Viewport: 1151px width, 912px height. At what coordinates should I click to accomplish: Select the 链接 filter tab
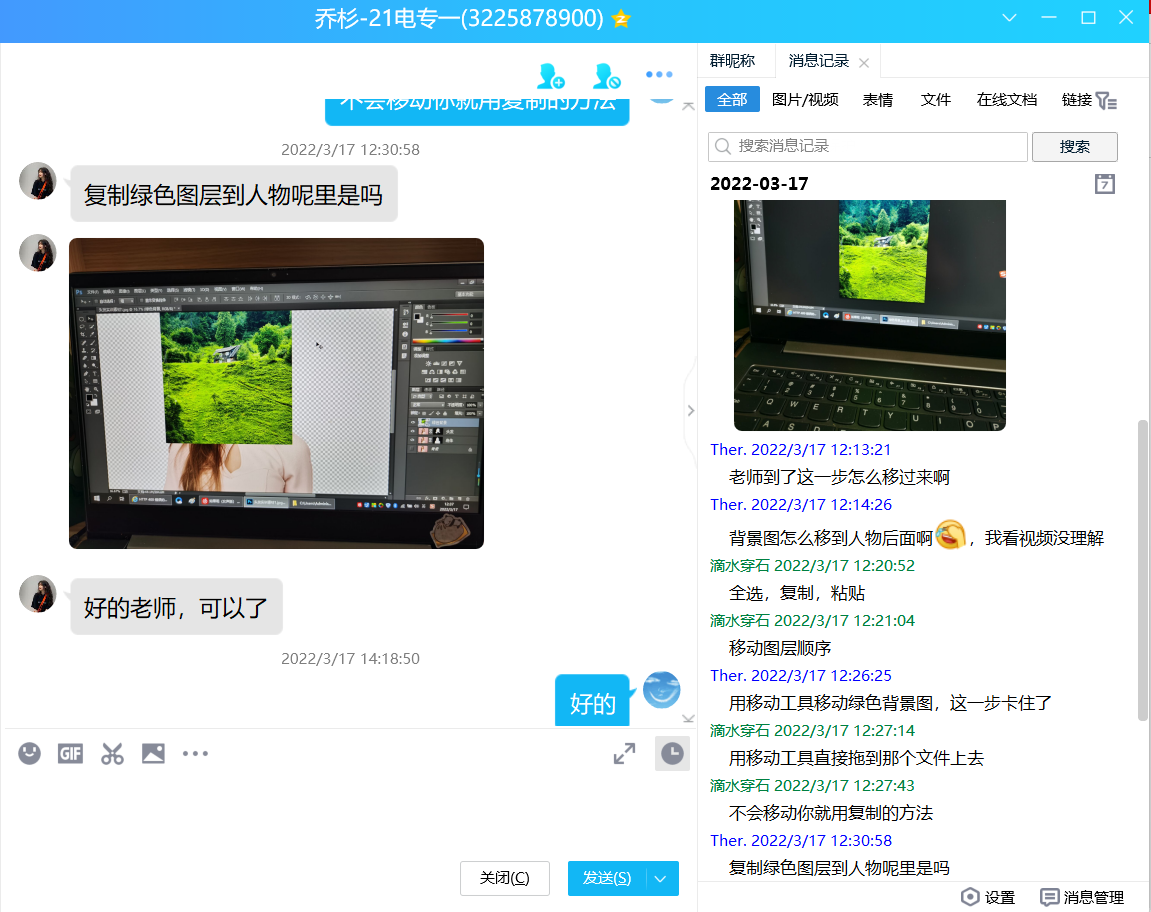1076,100
